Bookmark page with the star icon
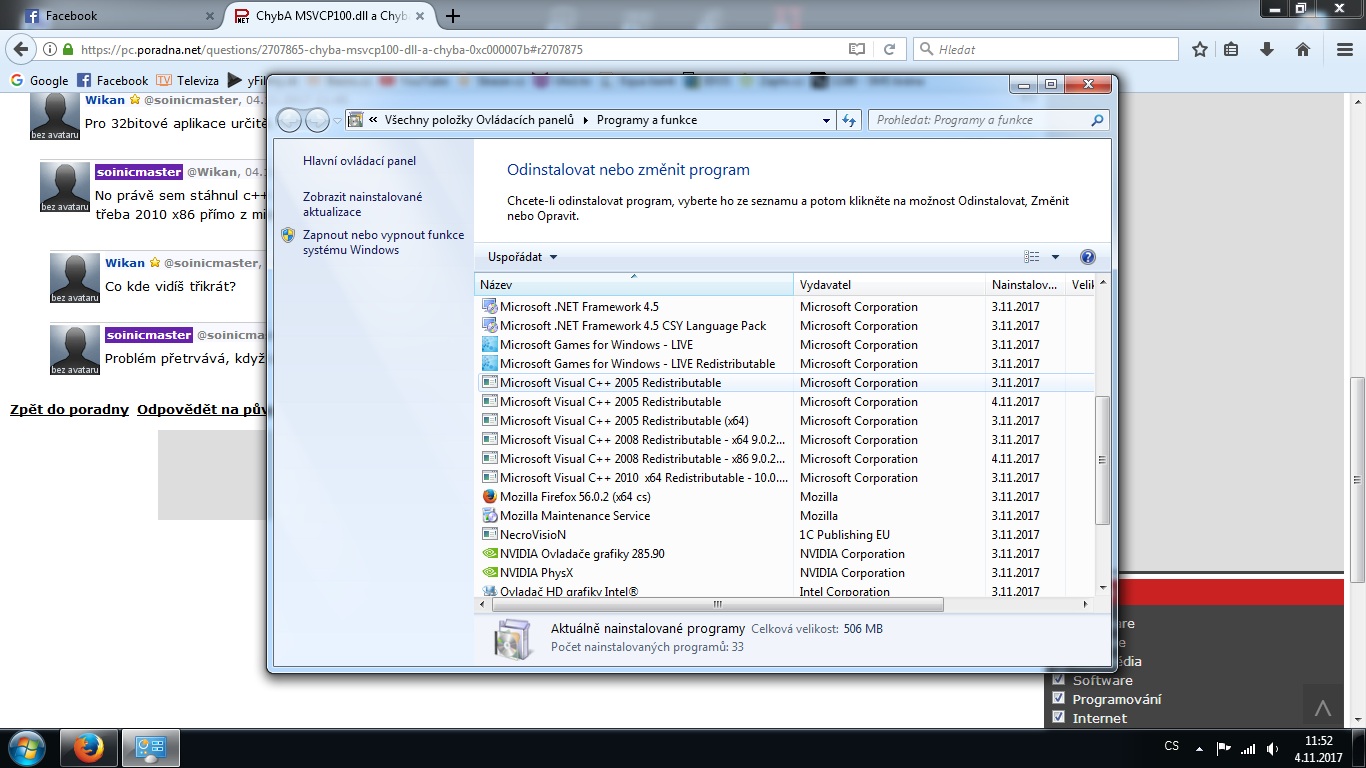This screenshot has height=768, width=1366. (1200, 49)
